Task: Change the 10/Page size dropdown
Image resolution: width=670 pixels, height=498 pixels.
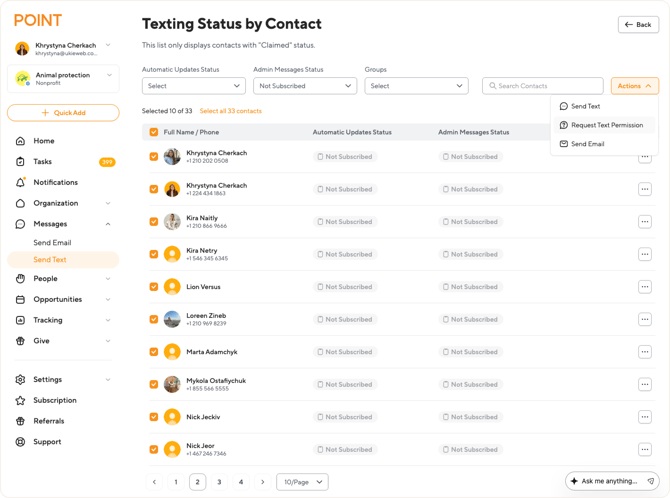Action: click(302, 482)
